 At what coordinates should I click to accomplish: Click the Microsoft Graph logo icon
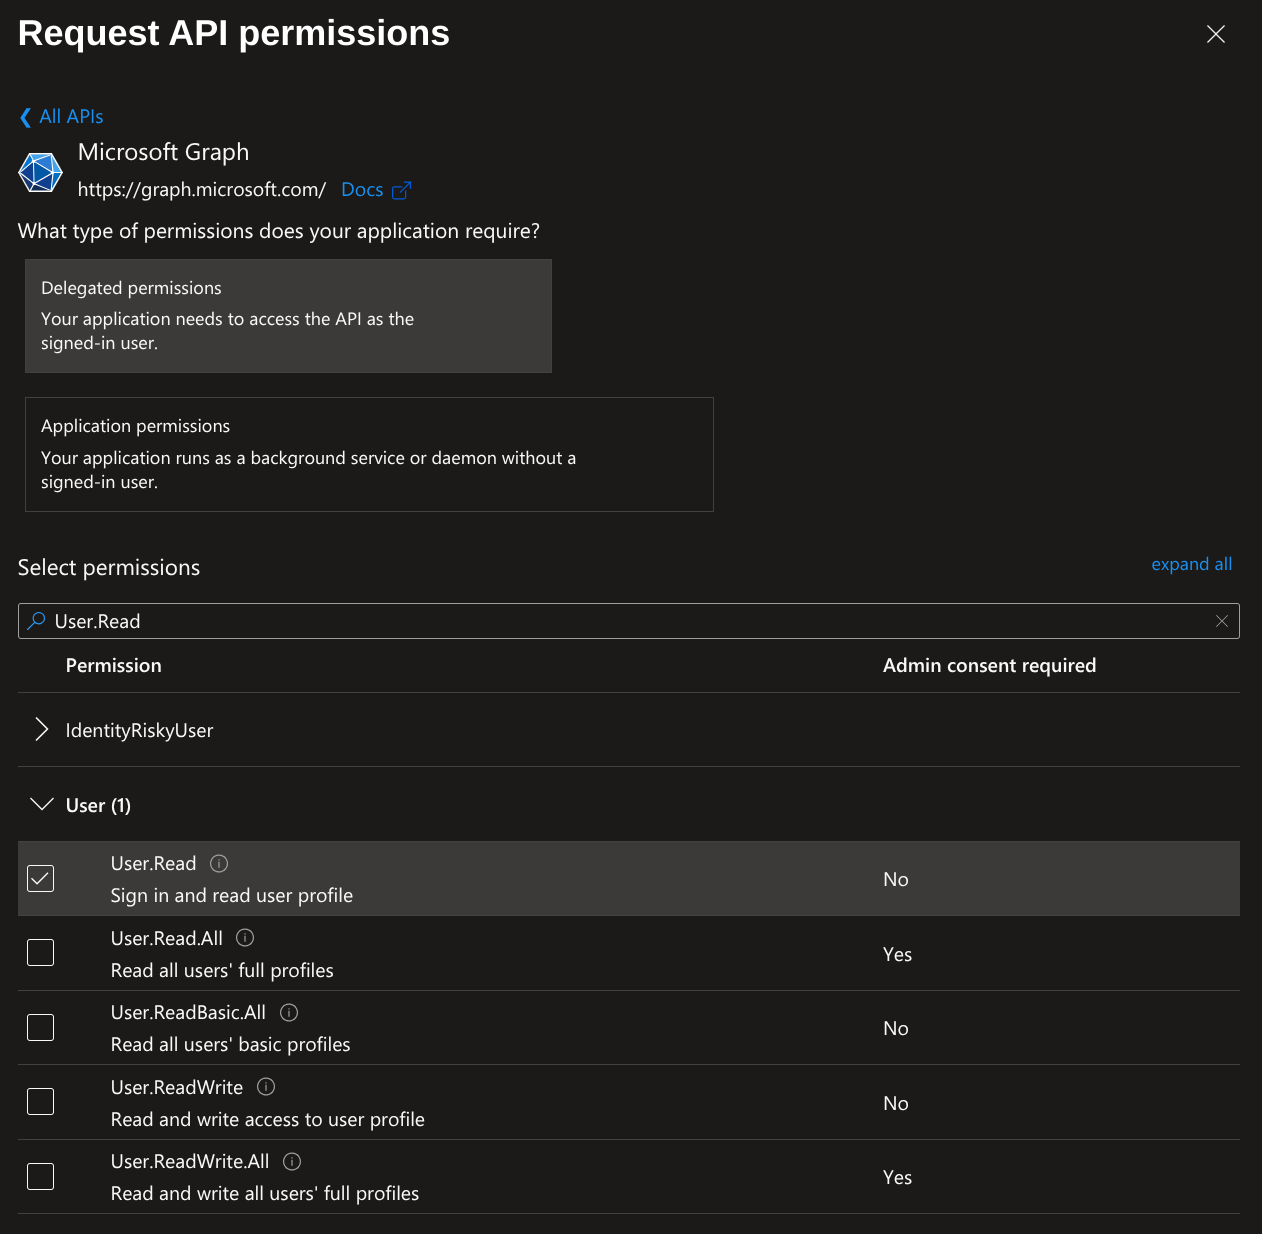click(41, 172)
